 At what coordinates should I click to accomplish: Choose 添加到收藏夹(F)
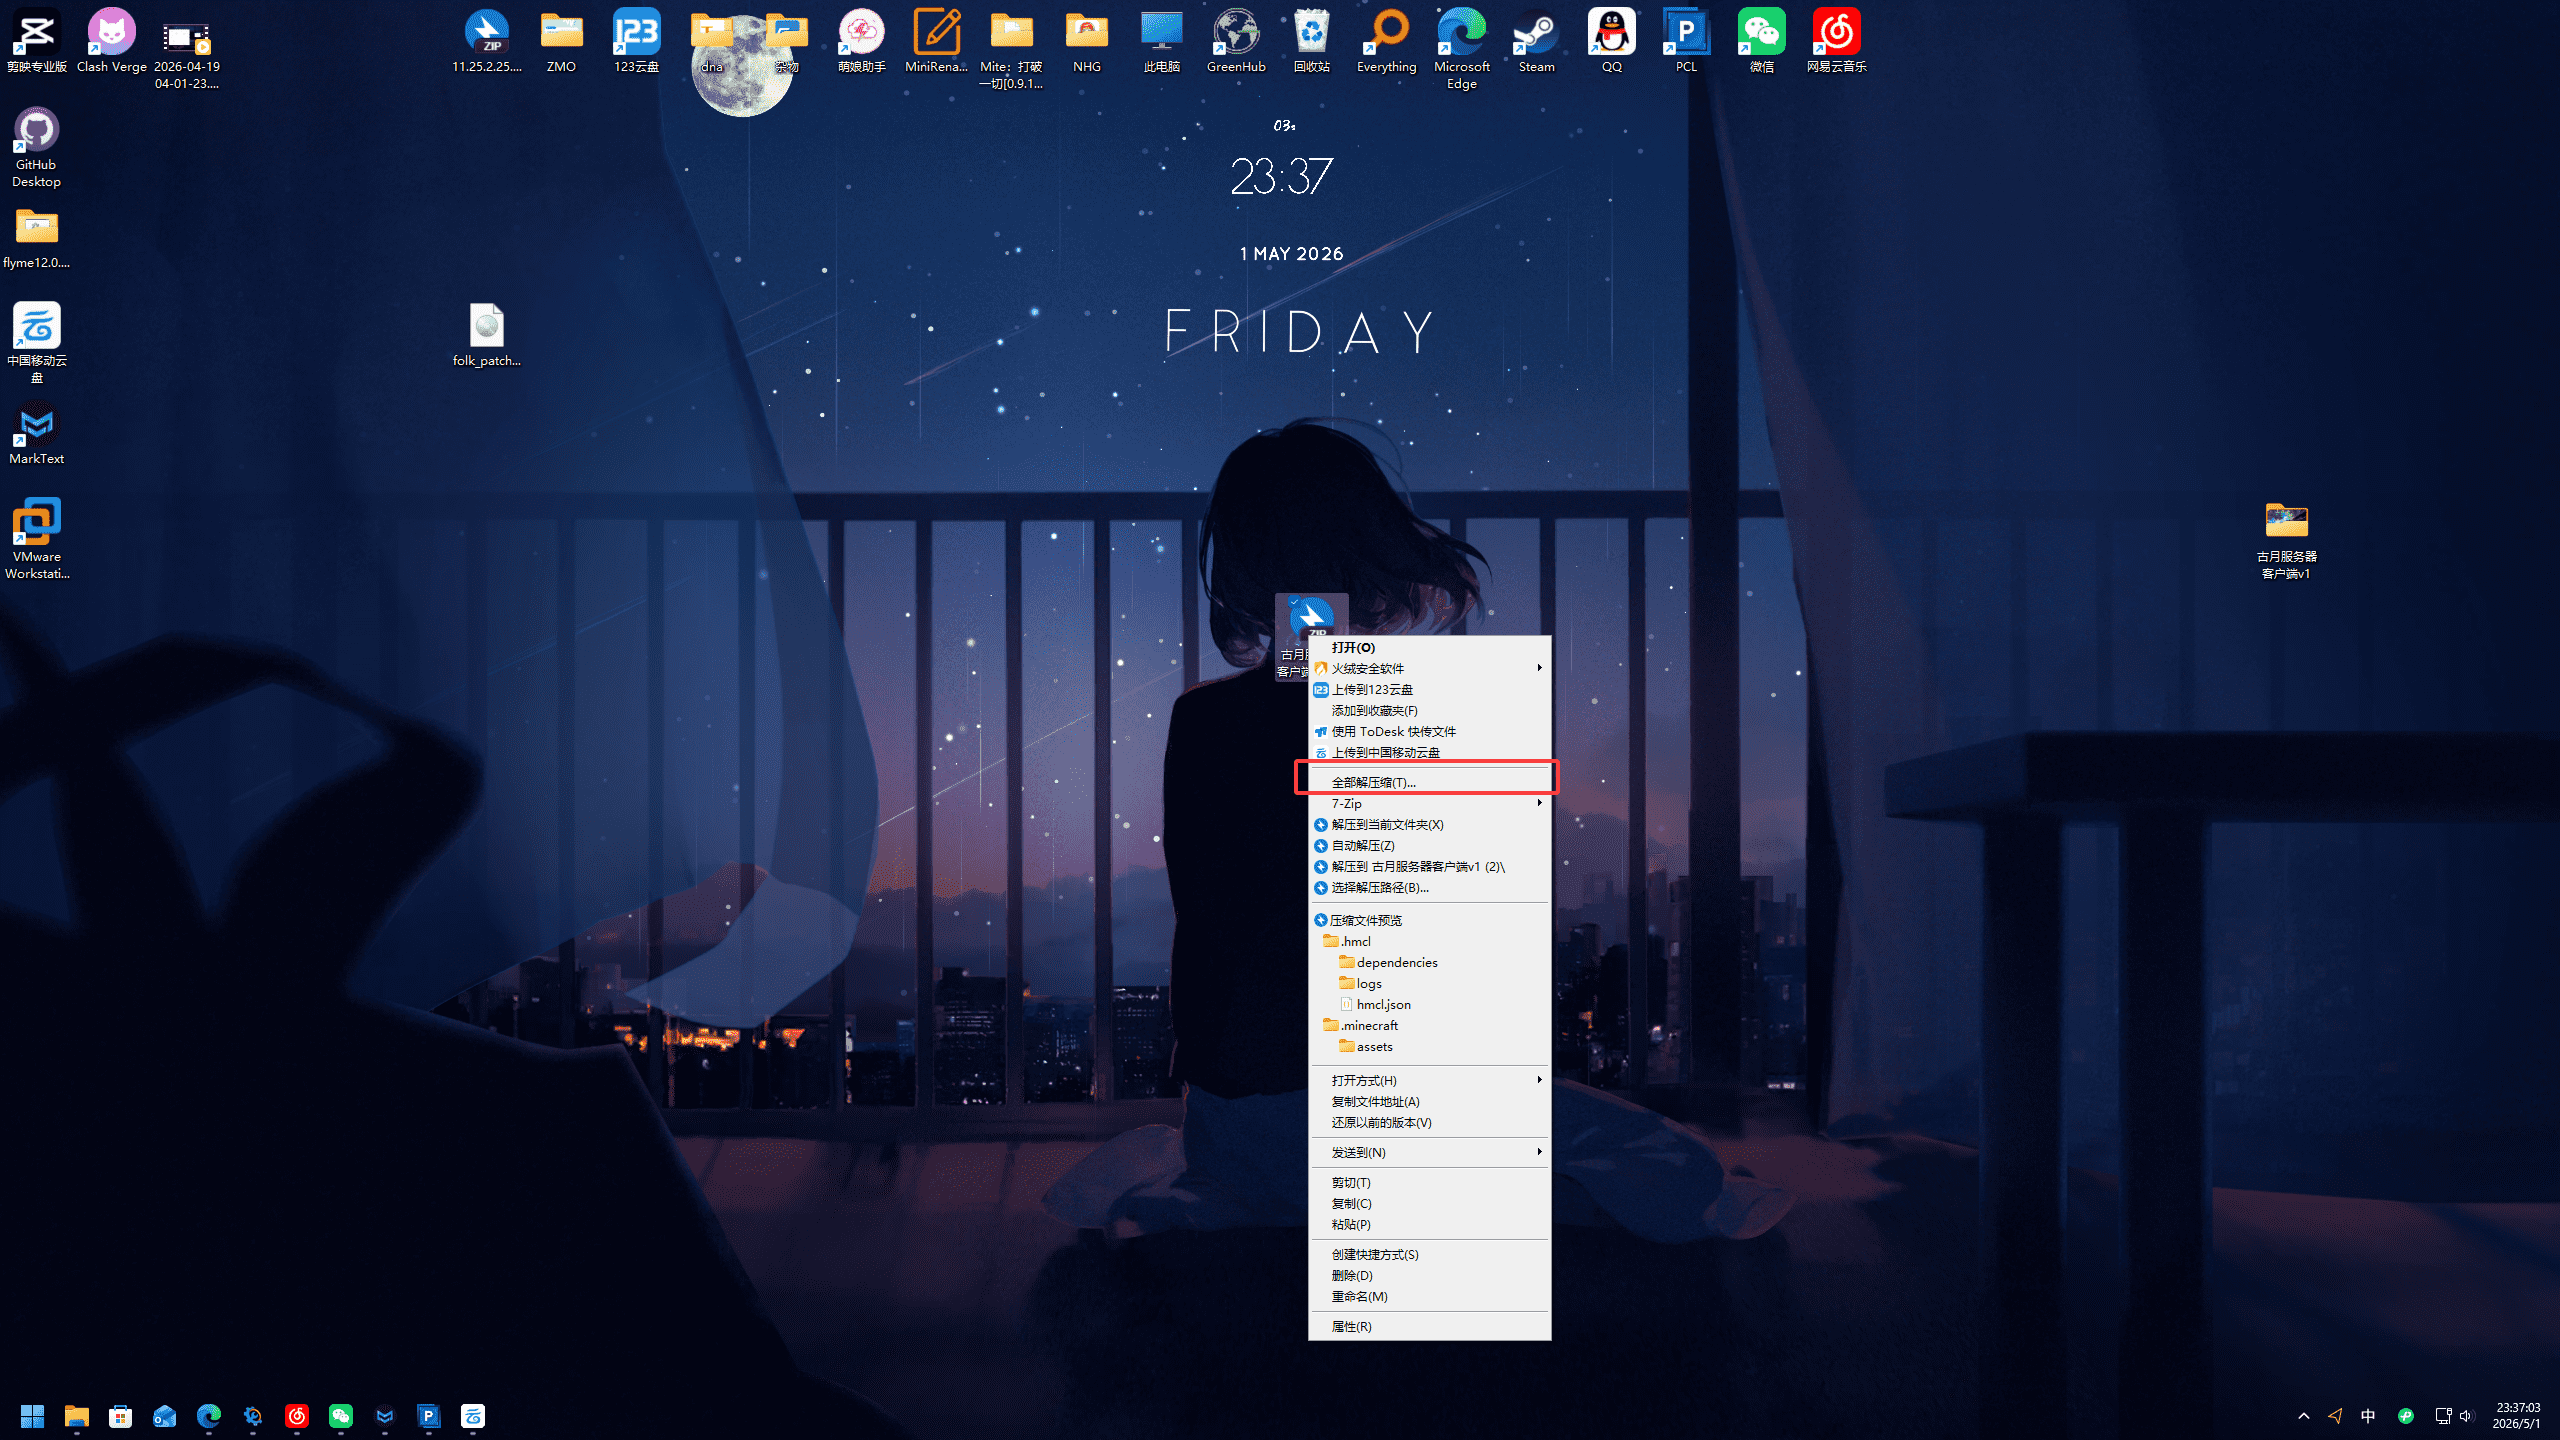click(x=1430, y=711)
